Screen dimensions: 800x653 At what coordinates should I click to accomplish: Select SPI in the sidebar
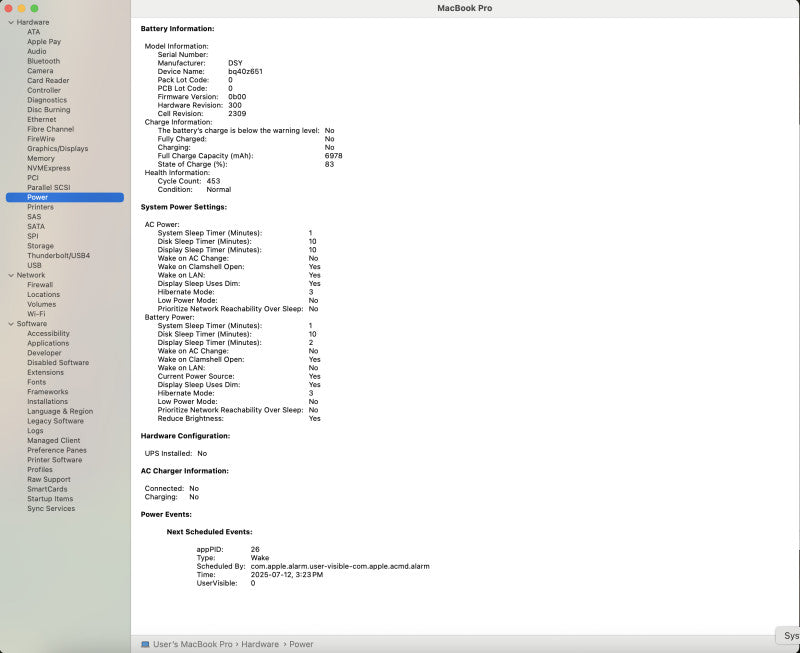(x=33, y=236)
